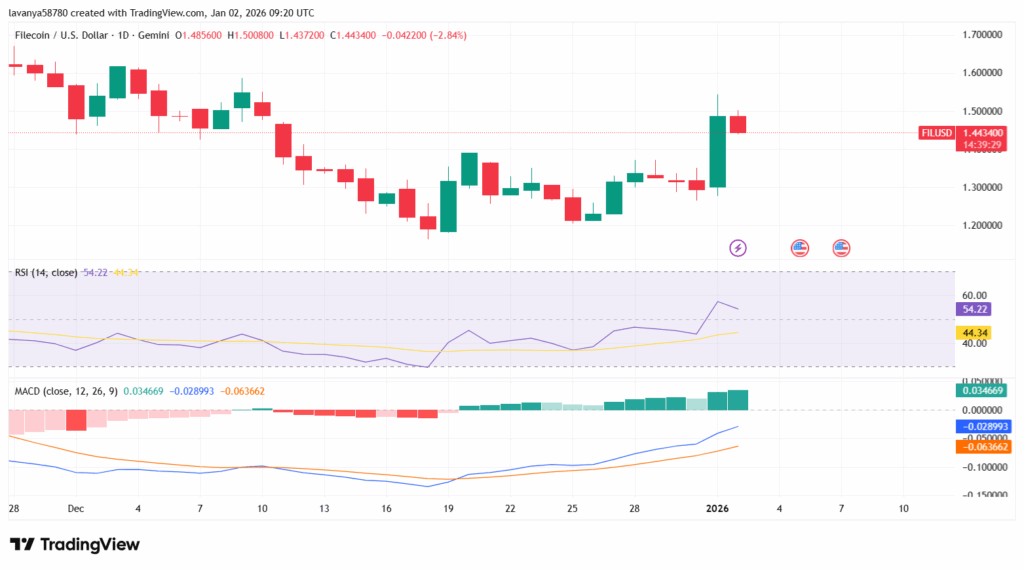Image resolution: width=1024 pixels, height=569 pixels.
Task: Click the TradingView logo at bottom left
Action: [75, 544]
